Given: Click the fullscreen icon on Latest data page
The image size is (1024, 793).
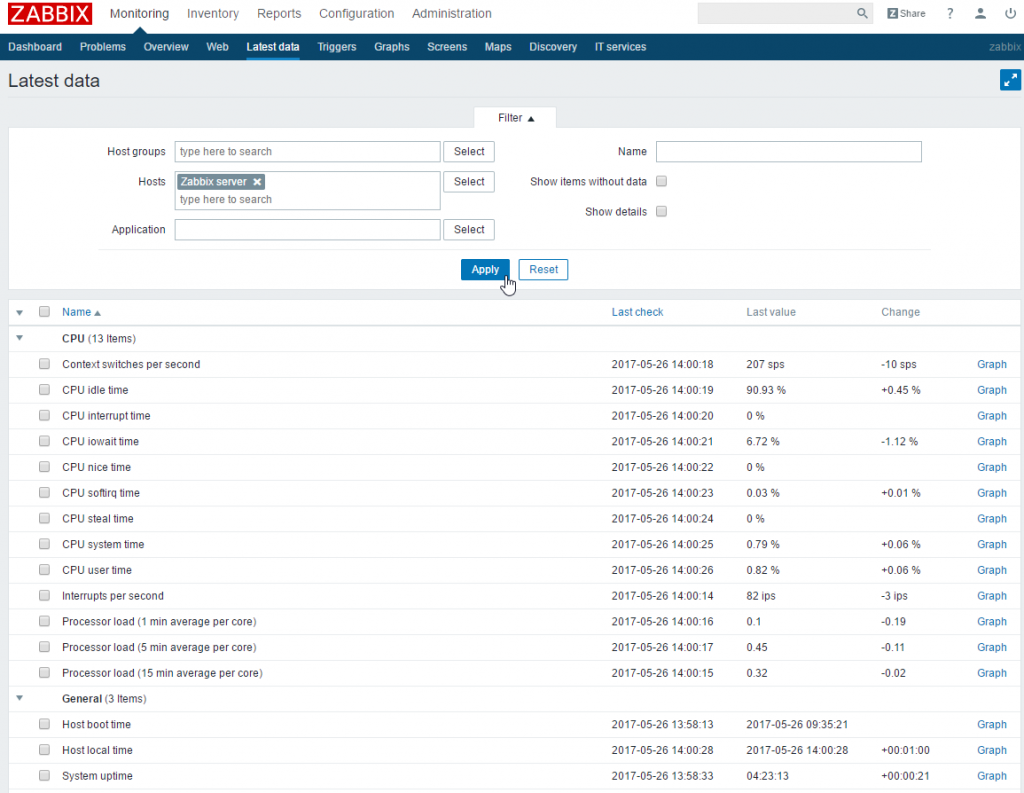Looking at the screenshot, I should pos(1010,79).
